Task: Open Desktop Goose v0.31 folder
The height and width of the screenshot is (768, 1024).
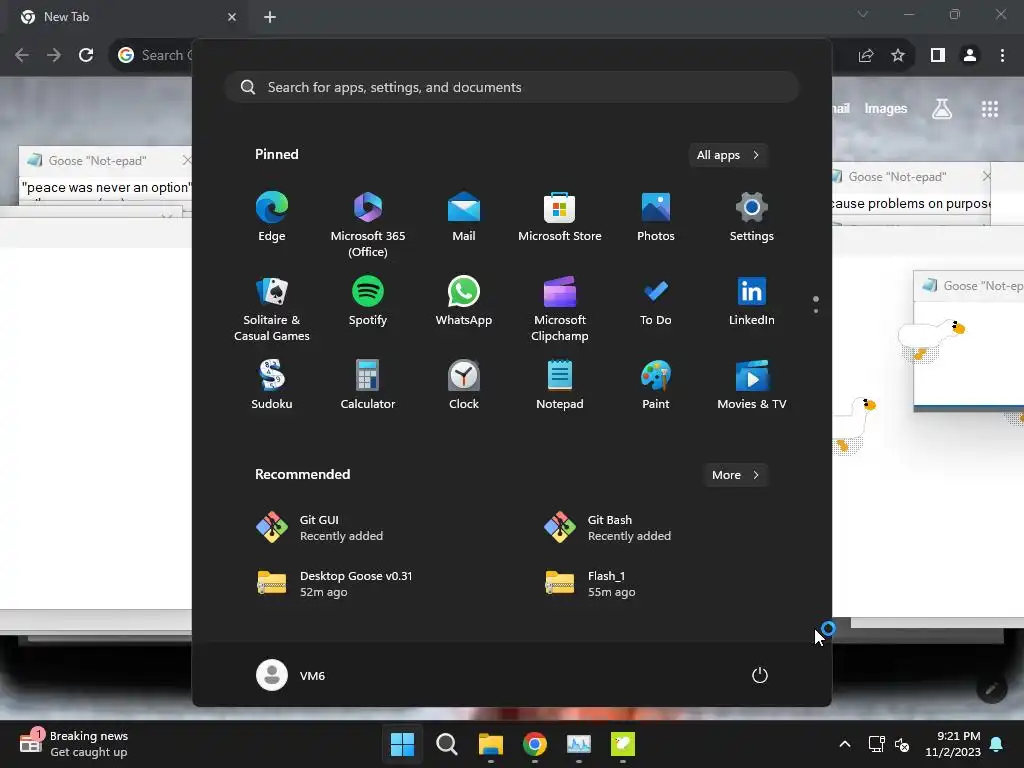Action: pos(334,584)
